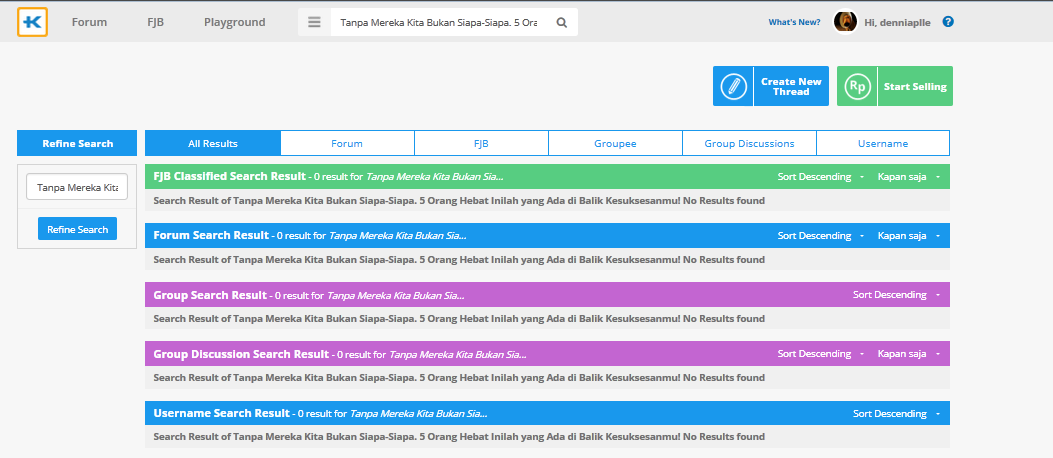Image resolution: width=1053 pixels, height=458 pixels.
Task: Open Sort Descending in Group Discussion results
Action: 820,353
